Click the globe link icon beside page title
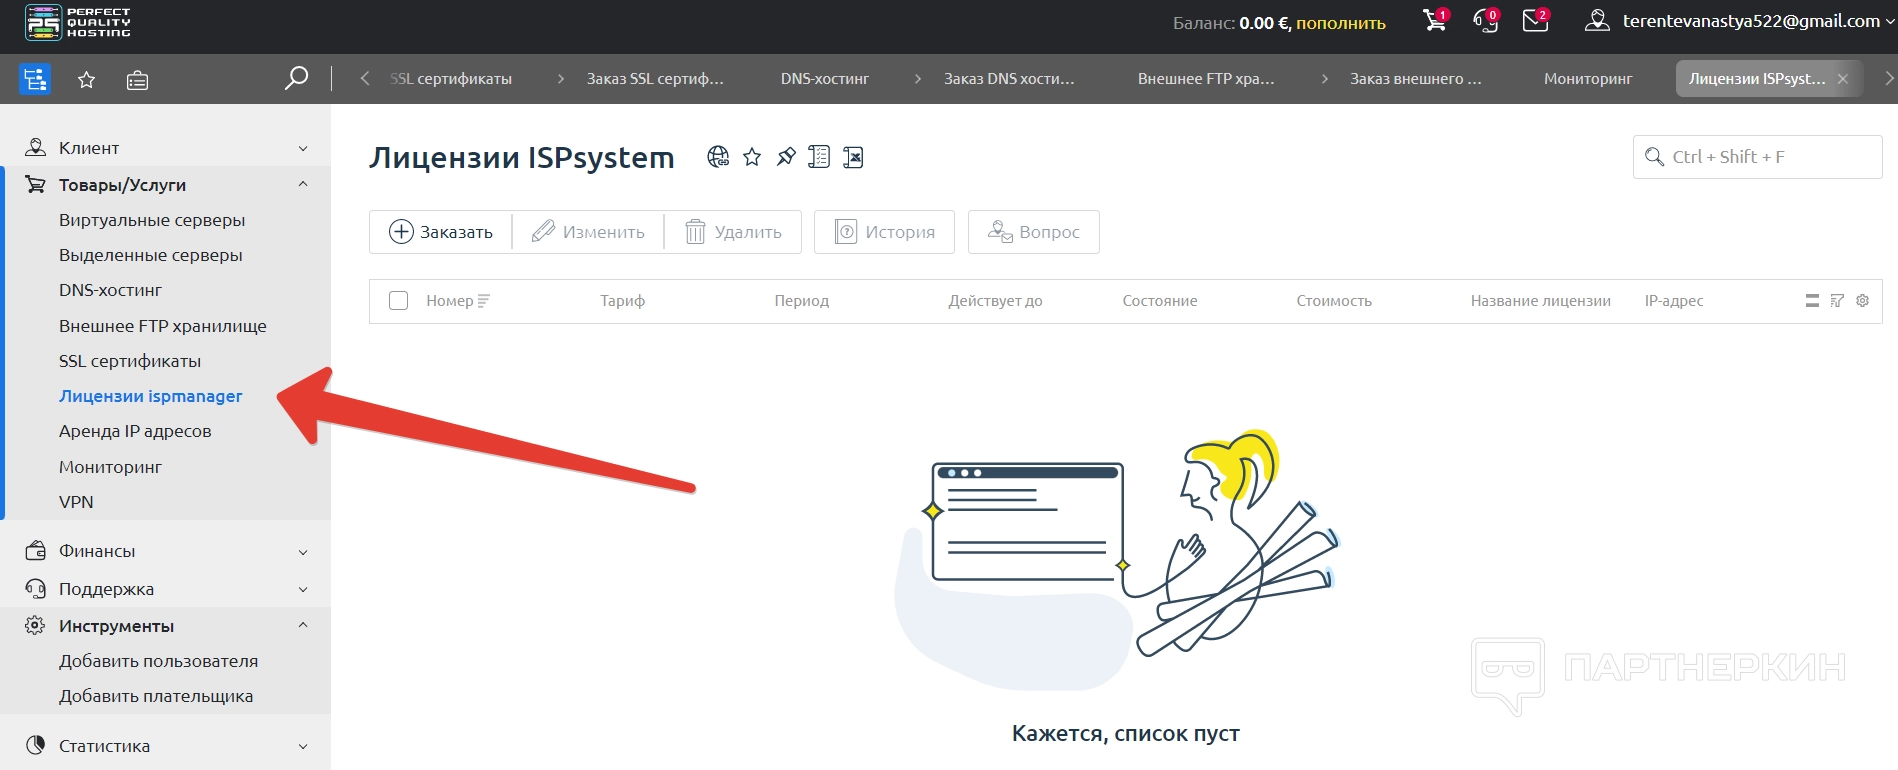This screenshot has height=770, width=1898. tap(718, 157)
